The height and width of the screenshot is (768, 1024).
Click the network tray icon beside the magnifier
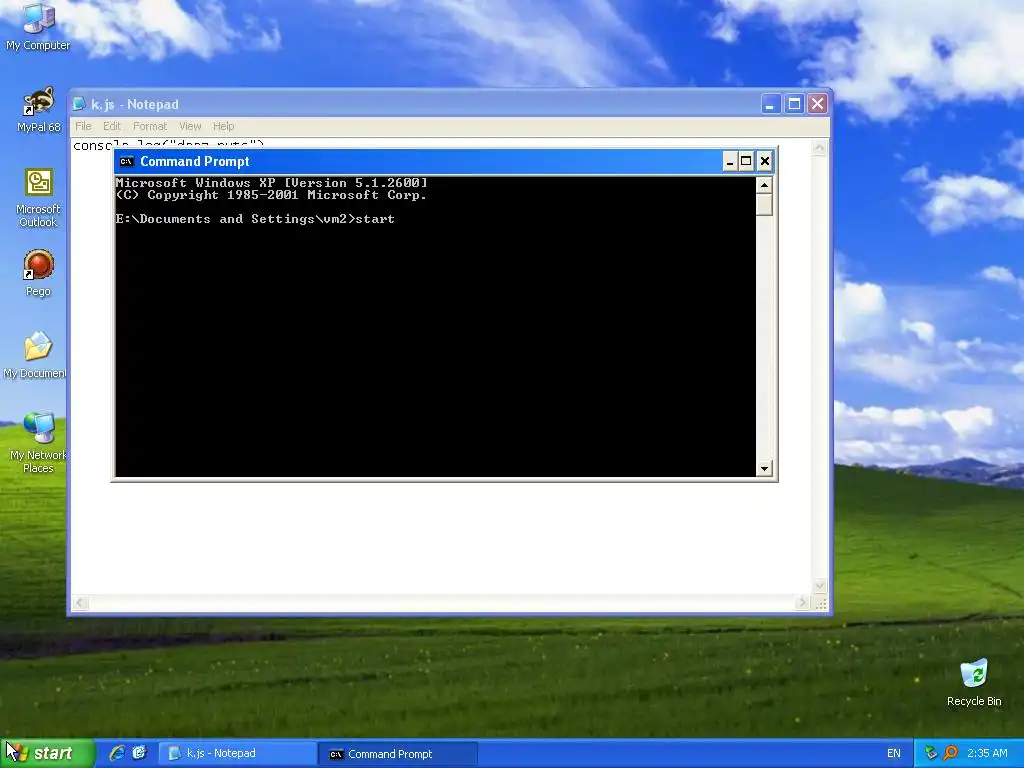[931, 753]
